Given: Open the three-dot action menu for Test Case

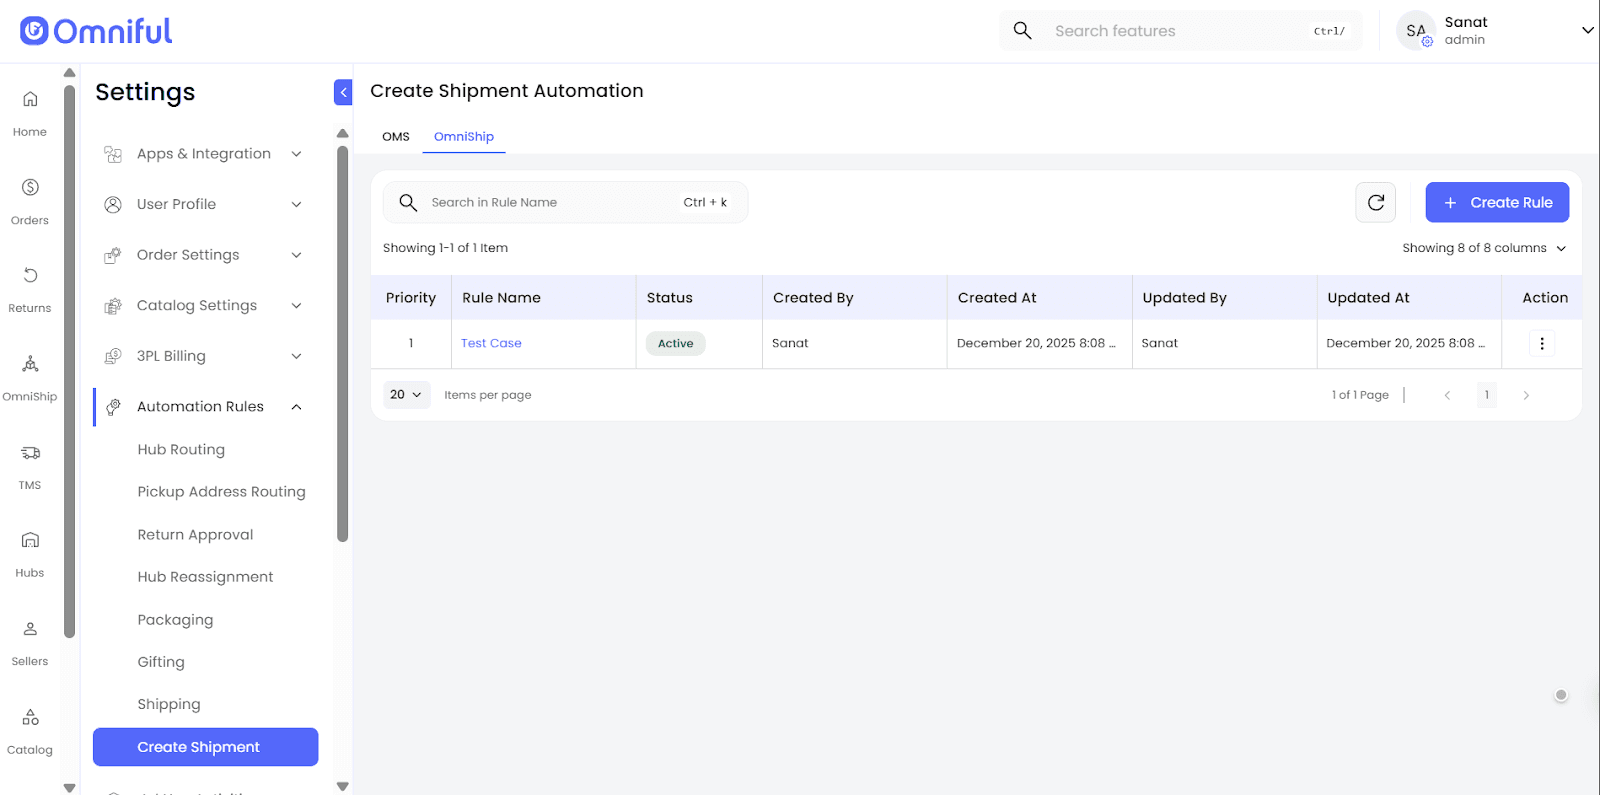Looking at the screenshot, I should click(1541, 343).
